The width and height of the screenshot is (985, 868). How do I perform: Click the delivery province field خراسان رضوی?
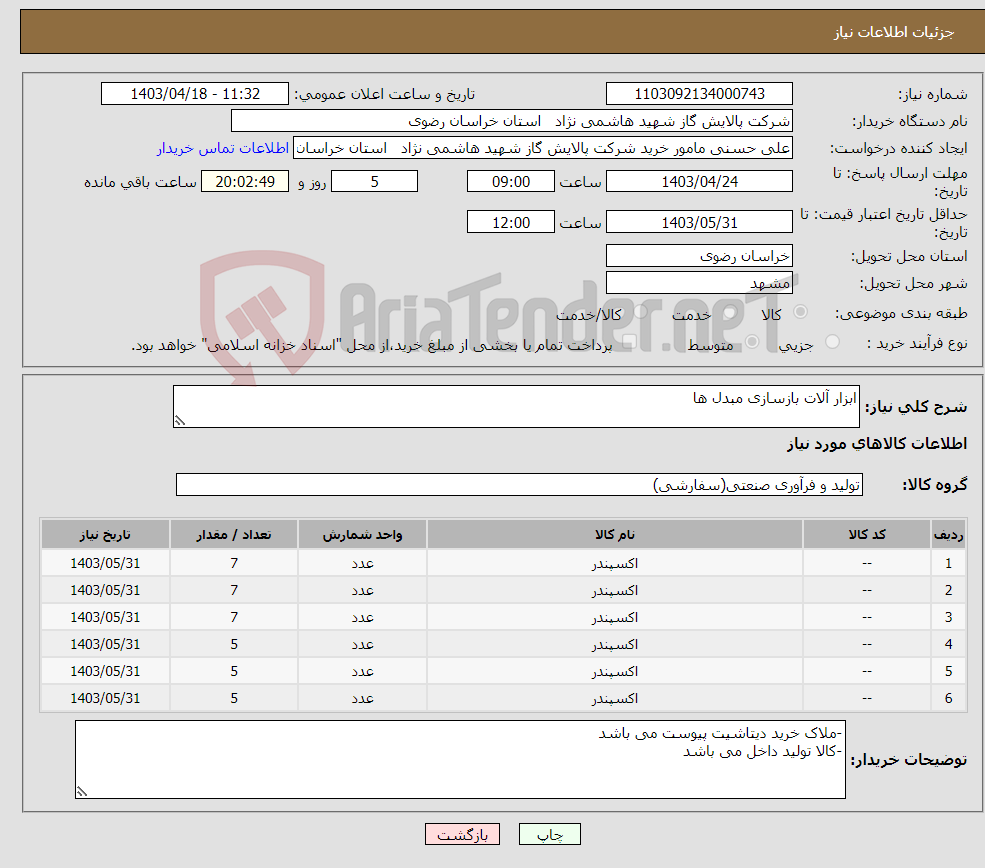699,256
